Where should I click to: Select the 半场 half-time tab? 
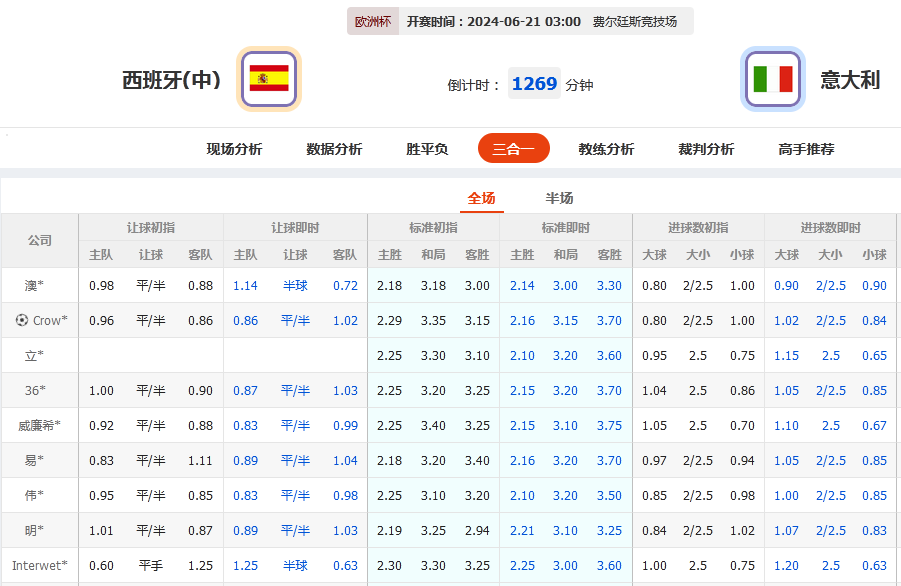click(558, 198)
